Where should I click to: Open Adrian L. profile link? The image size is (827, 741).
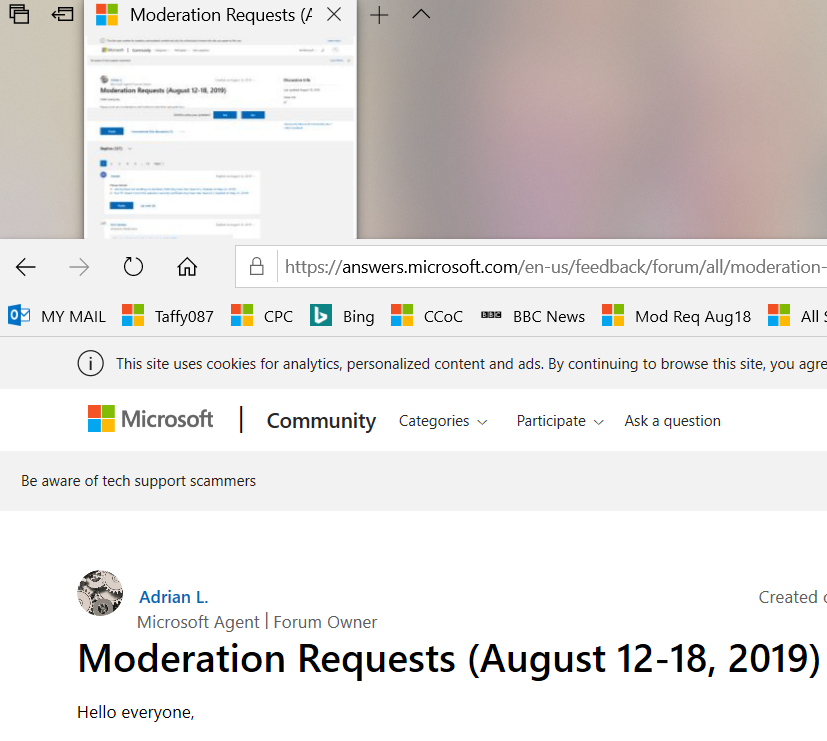click(x=174, y=597)
